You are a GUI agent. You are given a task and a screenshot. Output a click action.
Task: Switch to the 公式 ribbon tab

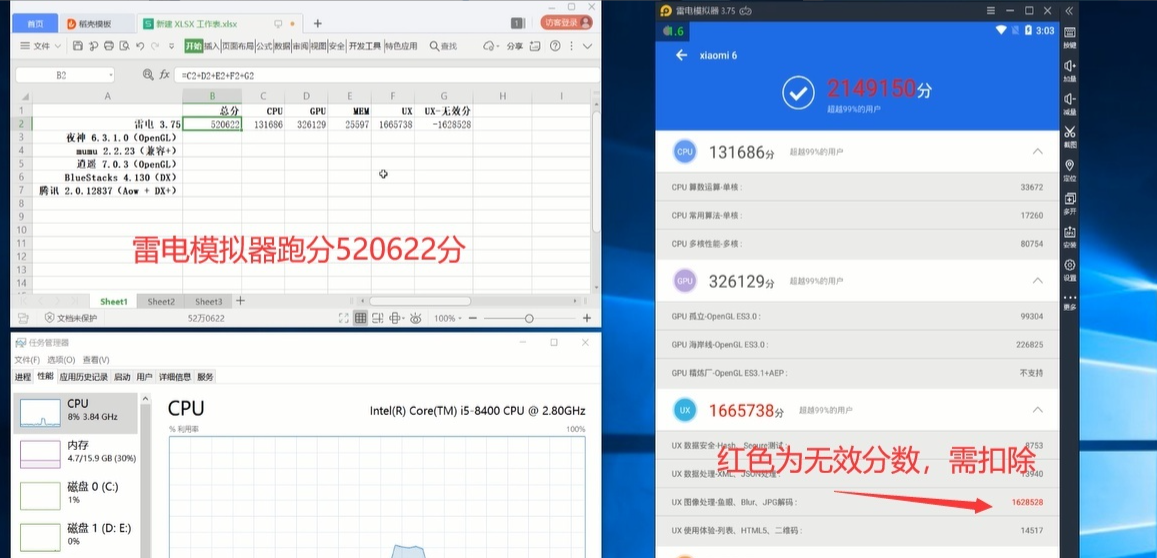pos(263,46)
